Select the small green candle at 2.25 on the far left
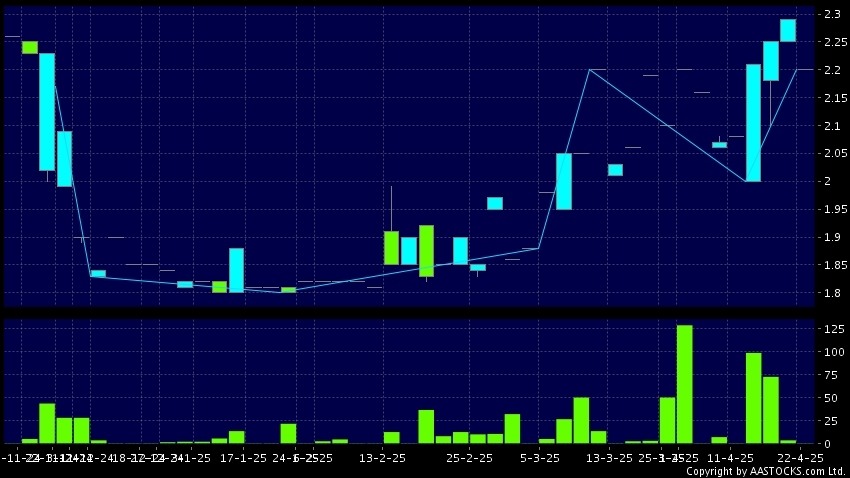Screen dimensions: 850x478 click(x=30, y=48)
